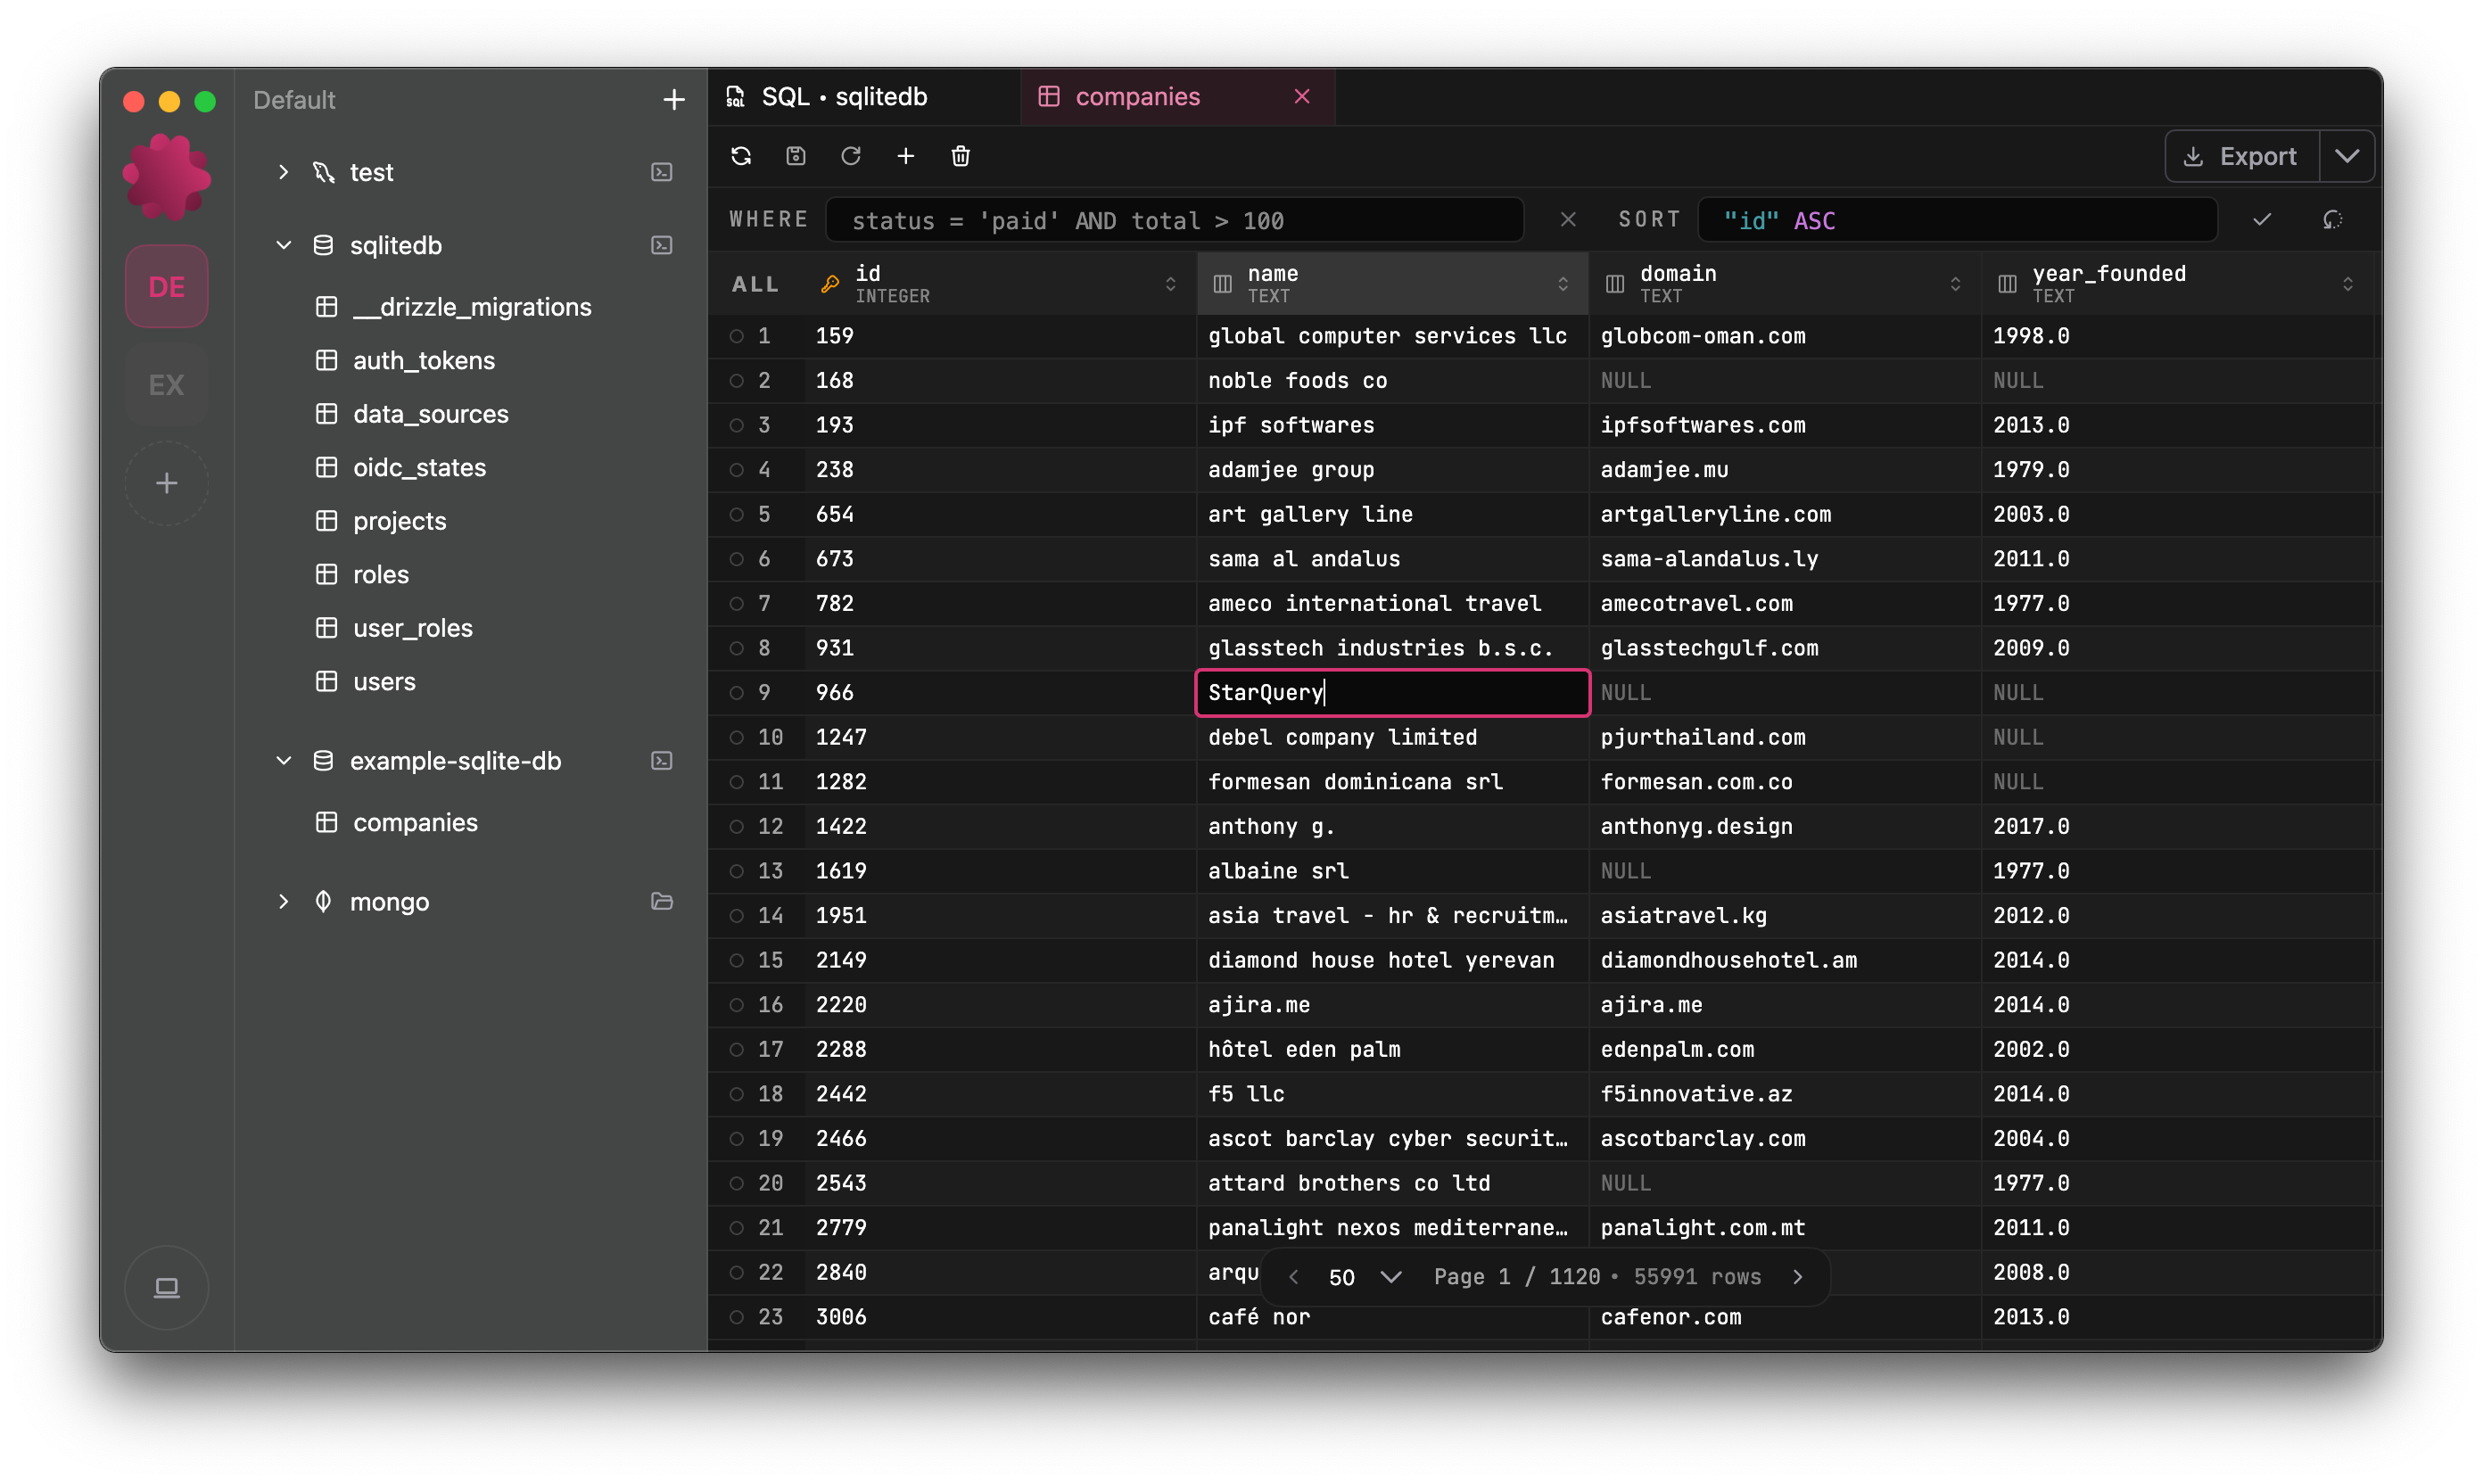Click the trash icon to delete rows
The image size is (2483, 1484).
coord(960,156)
